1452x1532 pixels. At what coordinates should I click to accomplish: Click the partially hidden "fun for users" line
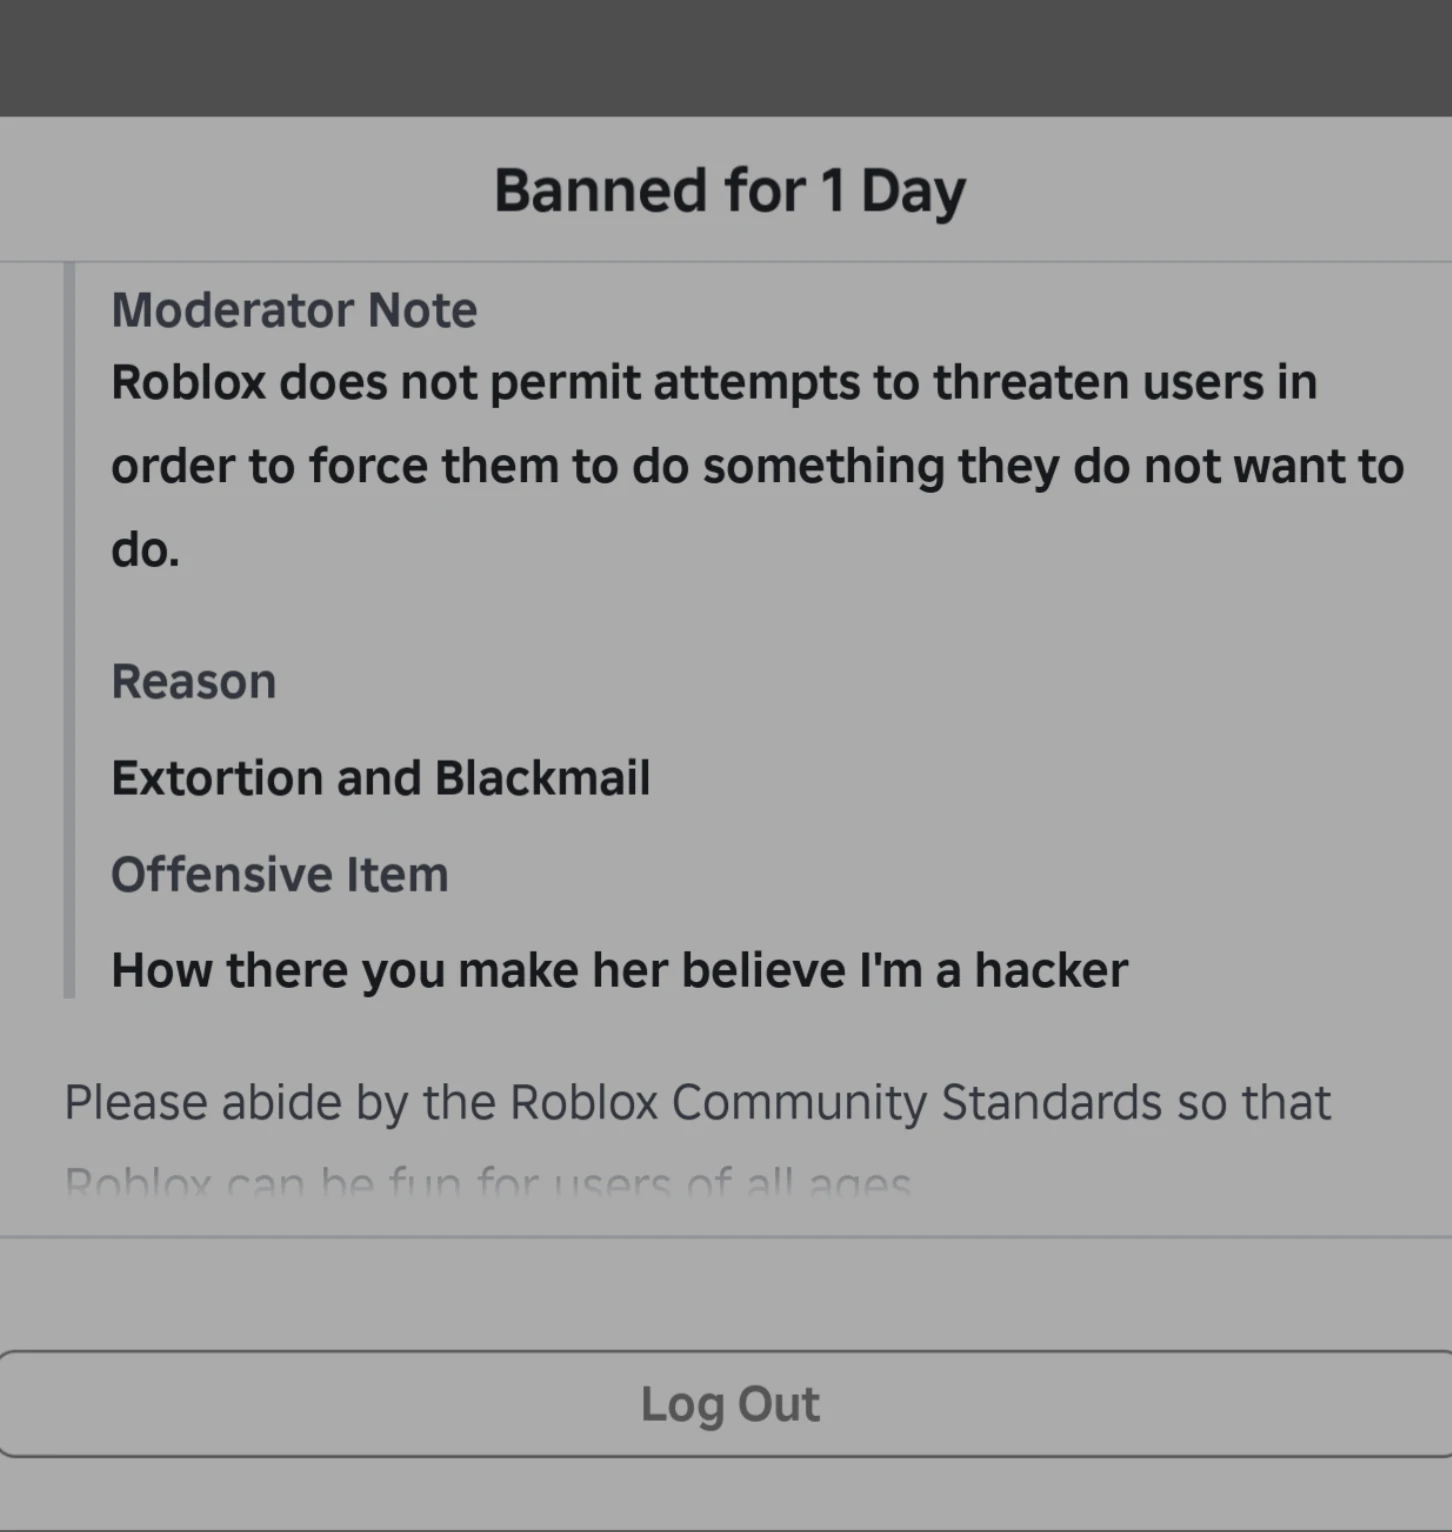(x=488, y=1184)
